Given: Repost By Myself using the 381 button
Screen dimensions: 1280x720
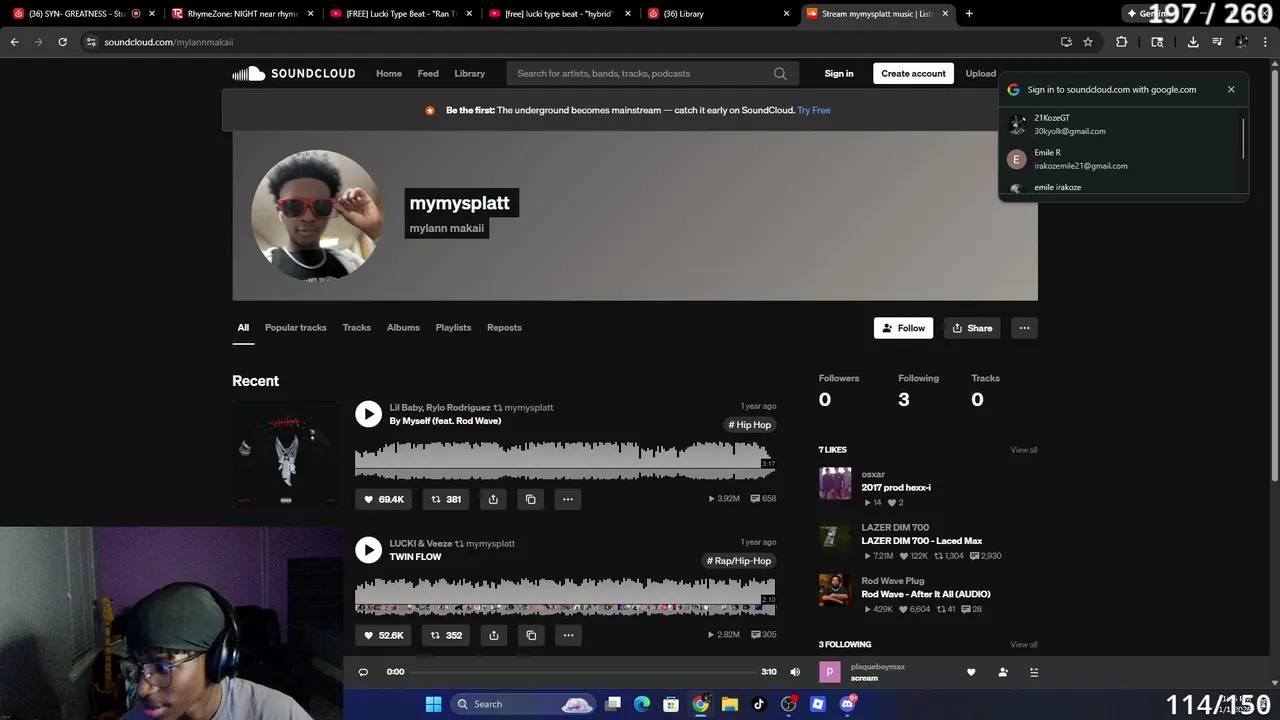Looking at the screenshot, I should point(446,499).
